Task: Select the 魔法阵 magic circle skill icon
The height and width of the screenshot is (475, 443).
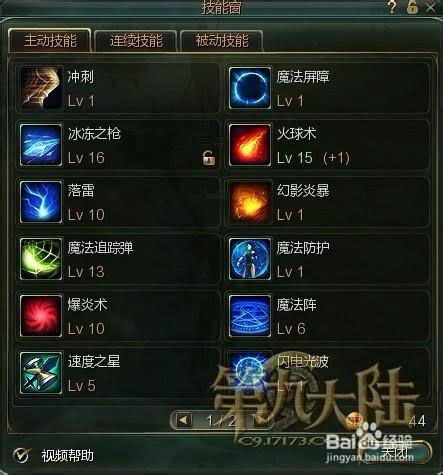Action: click(250, 316)
